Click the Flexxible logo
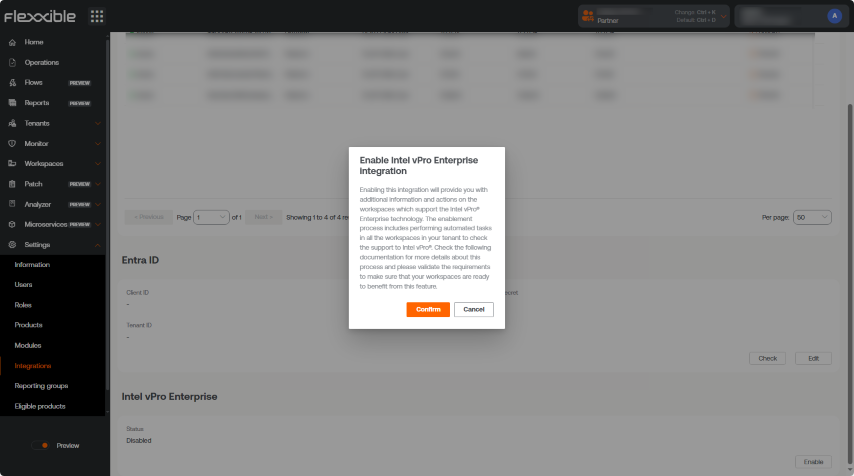854x476 pixels. [x=40, y=16]
